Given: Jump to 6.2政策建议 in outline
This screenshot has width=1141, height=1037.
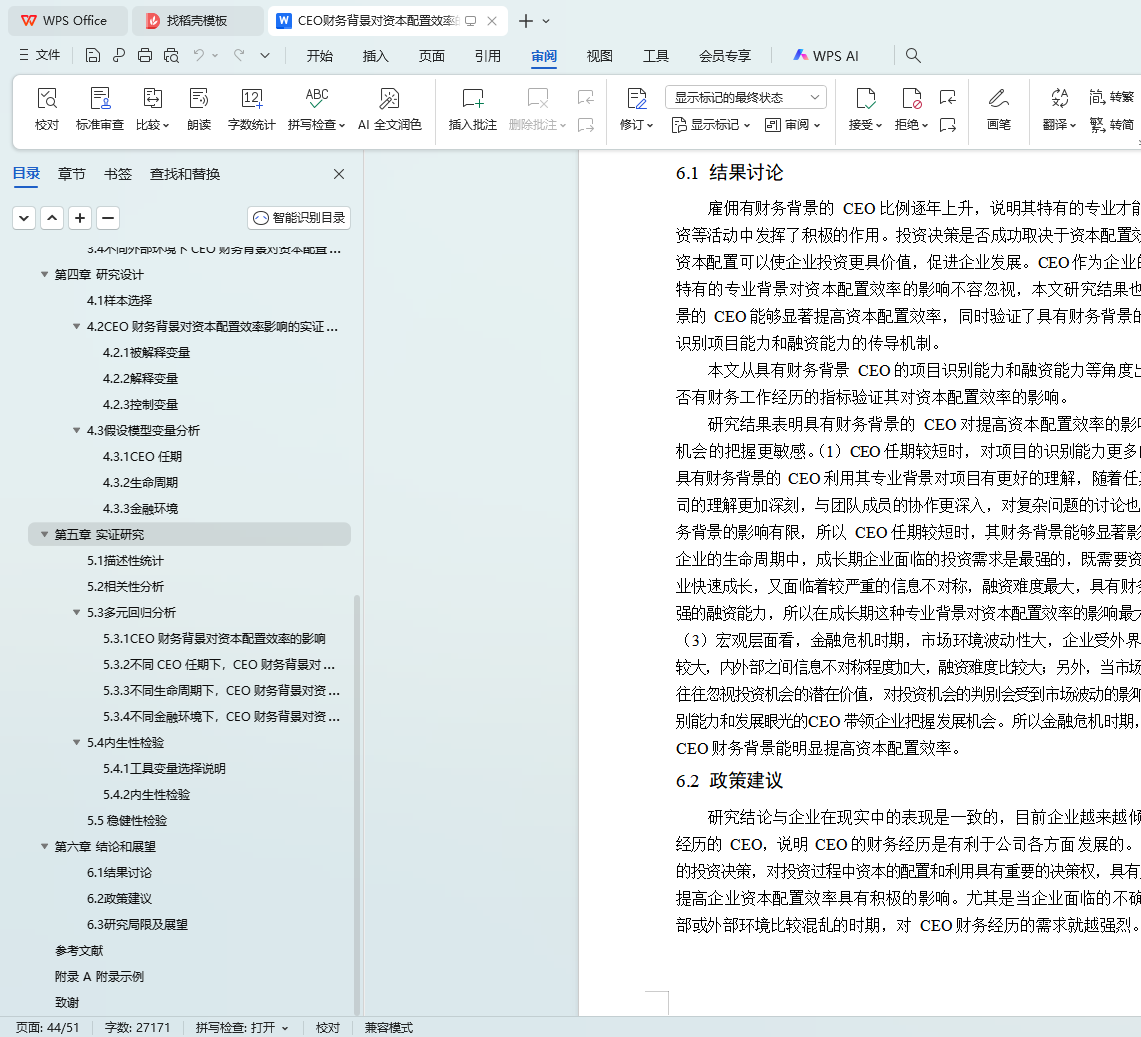Looking at the screenshot, I should pos(119,899).
